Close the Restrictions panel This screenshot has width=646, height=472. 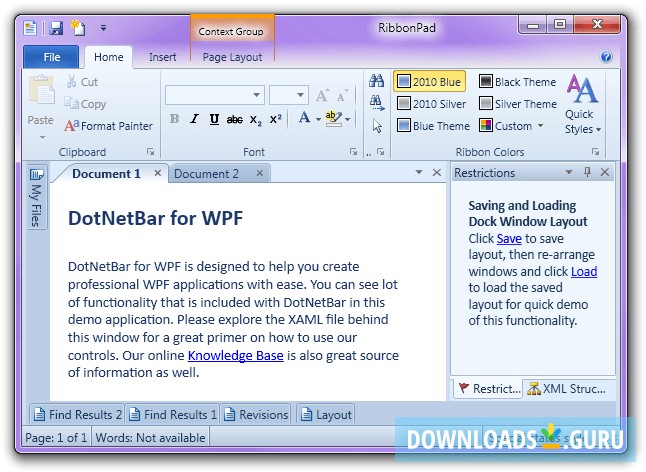[605, 172]
